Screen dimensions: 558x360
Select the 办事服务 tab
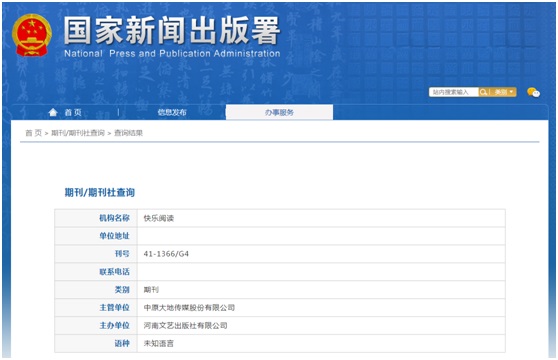coord(279,112)
